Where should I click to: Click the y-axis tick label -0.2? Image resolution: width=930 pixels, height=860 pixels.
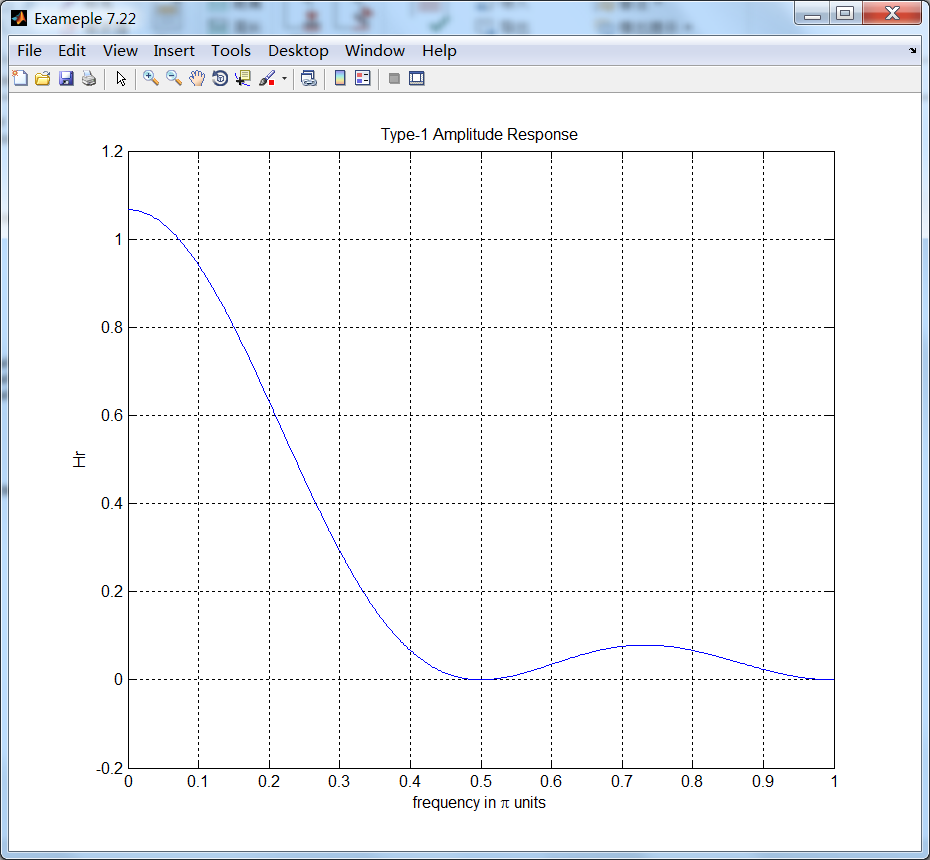tap(110, 768)
